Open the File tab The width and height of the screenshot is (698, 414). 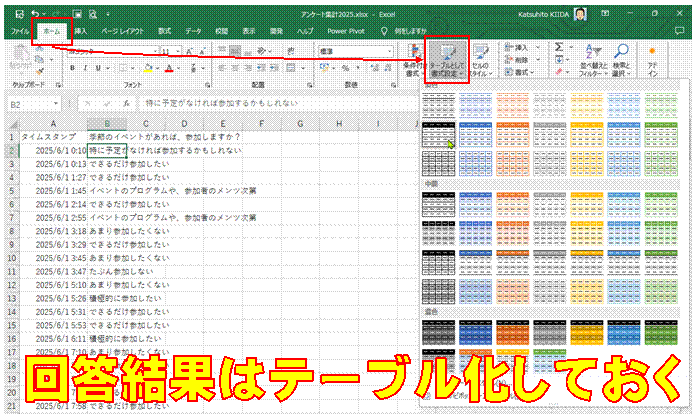20,31
